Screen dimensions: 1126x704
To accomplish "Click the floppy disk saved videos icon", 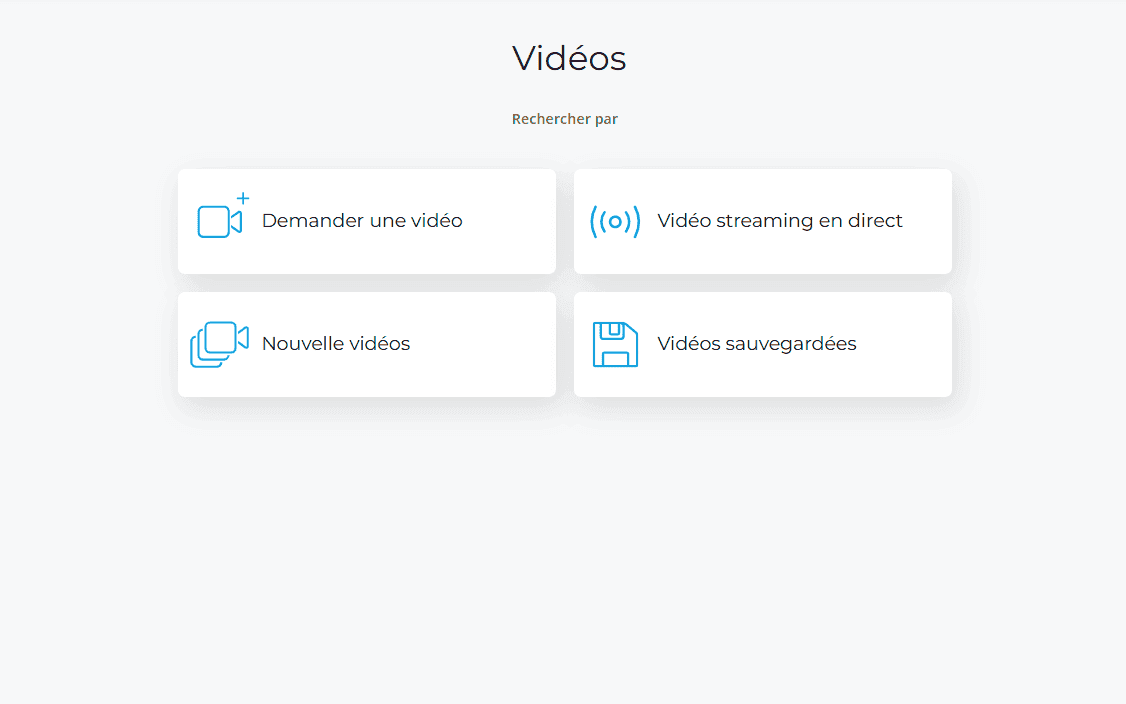I will (x=615, y=344).
